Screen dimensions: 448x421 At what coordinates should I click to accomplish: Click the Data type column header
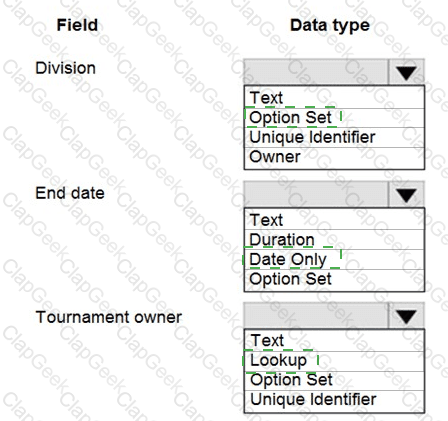click(330, 26)
